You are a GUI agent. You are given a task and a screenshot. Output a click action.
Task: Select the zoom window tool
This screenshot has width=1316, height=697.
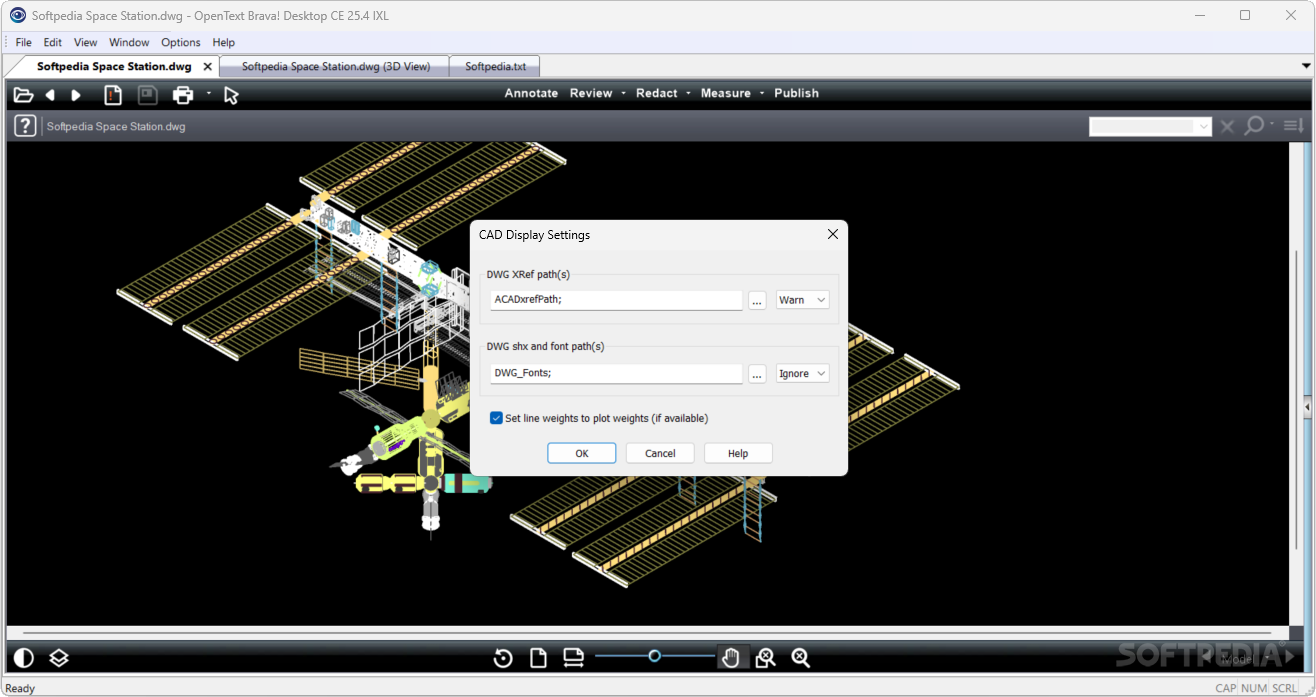[x=765, y=657]
